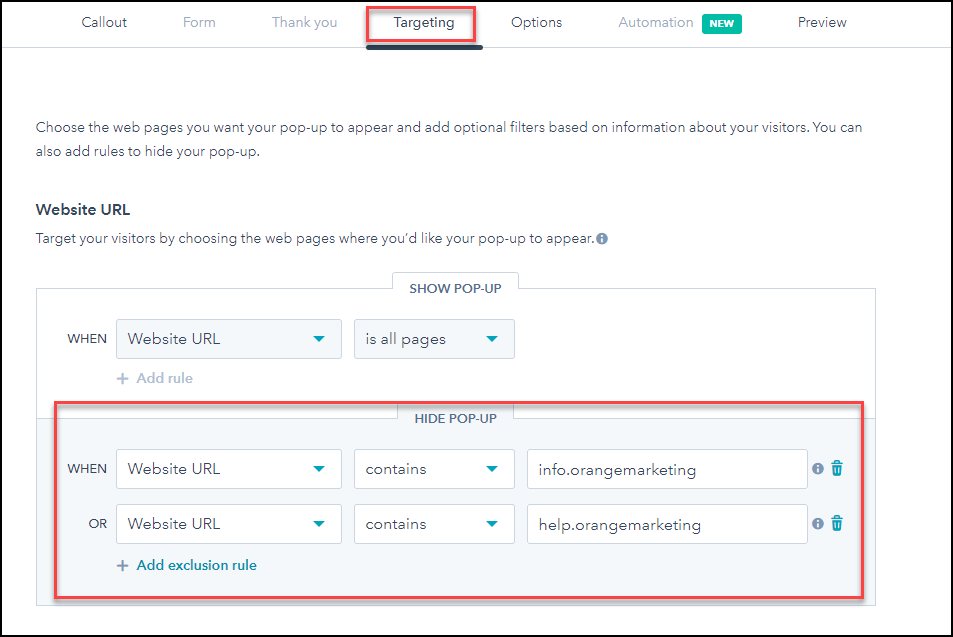Viewport: 953px width, 637px height.
Task: Switch to the Callout tab
Action: (x=104, y=21)
